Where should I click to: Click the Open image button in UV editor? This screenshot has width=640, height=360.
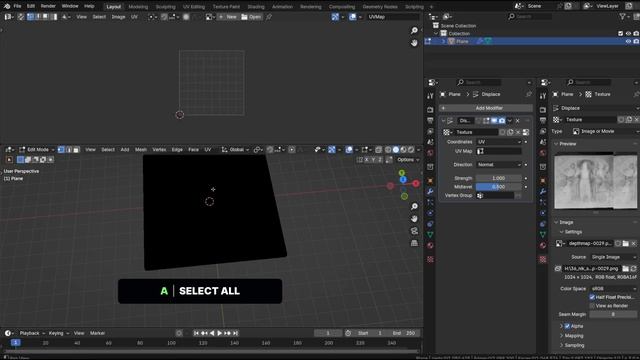click(251, 17)
